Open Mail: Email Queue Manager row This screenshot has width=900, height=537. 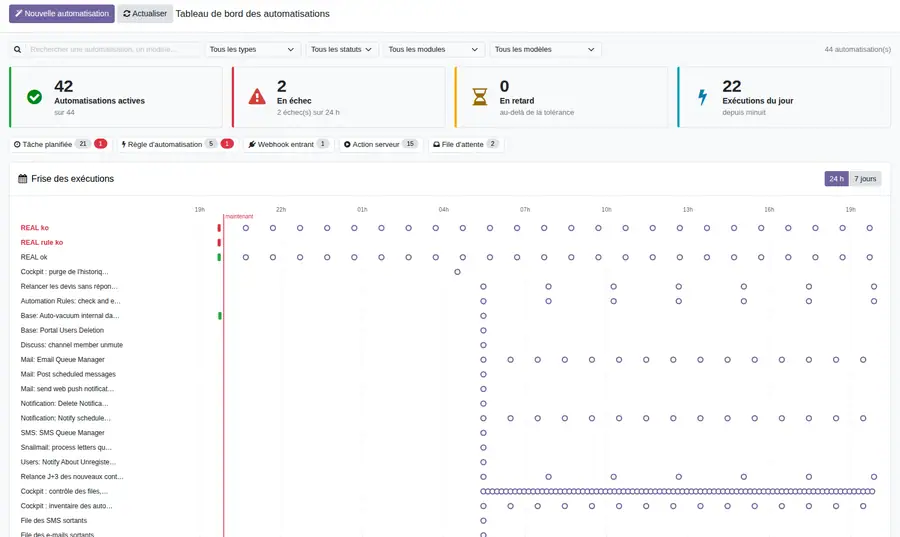[x=63, y=360]
